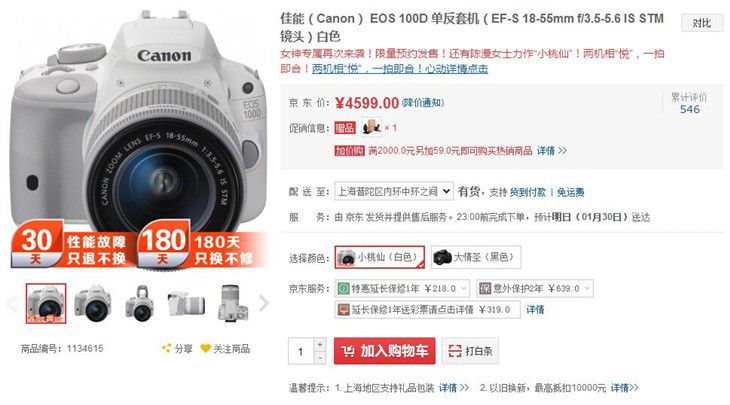Increase quantity with the plus stepper

coord(320,344)
